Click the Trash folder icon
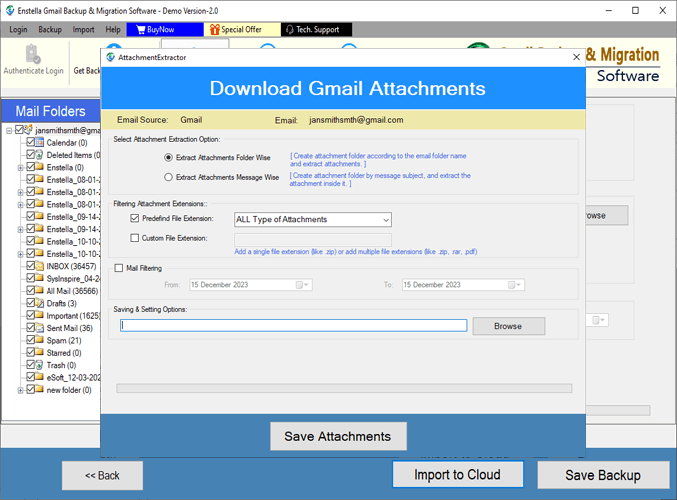 pyautogui.click(x=40, y=365)
